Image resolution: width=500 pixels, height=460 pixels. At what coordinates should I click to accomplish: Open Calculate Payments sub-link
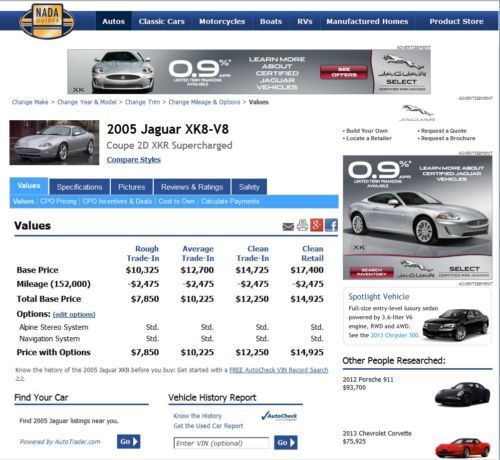point(230,201)
